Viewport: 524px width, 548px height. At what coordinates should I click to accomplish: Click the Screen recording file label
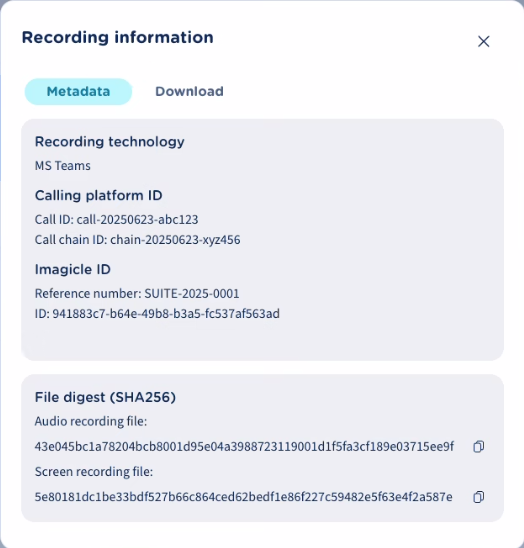pyautogui.click(x=94, y=472)
